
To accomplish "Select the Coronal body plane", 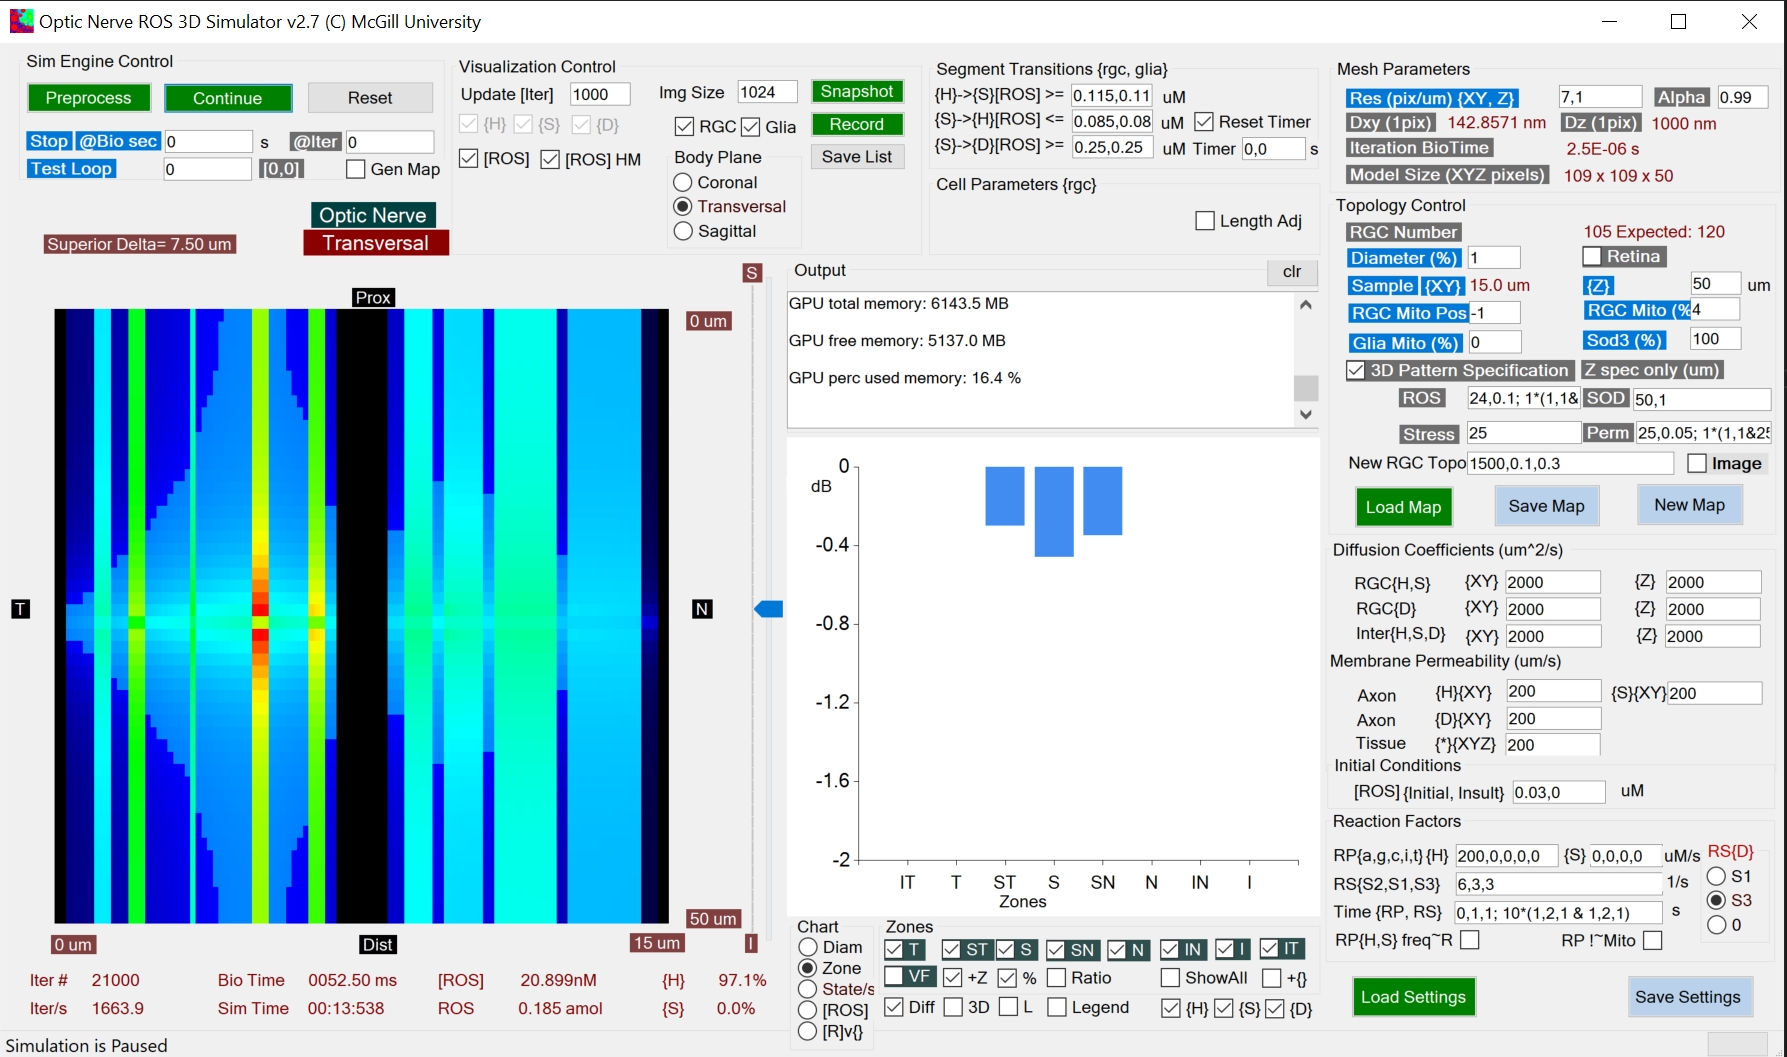I will 684,182.
